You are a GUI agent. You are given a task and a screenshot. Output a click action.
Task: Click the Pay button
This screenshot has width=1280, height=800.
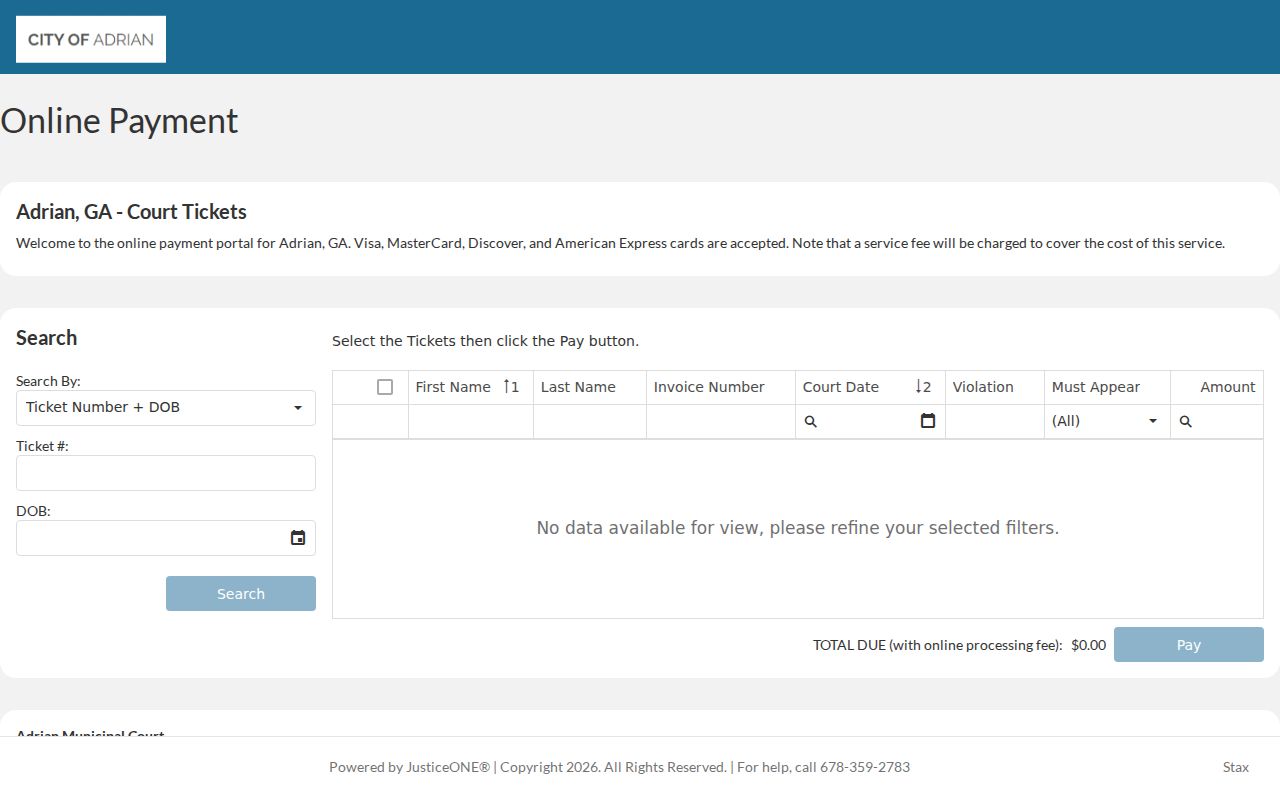[x=1189, y=645]
